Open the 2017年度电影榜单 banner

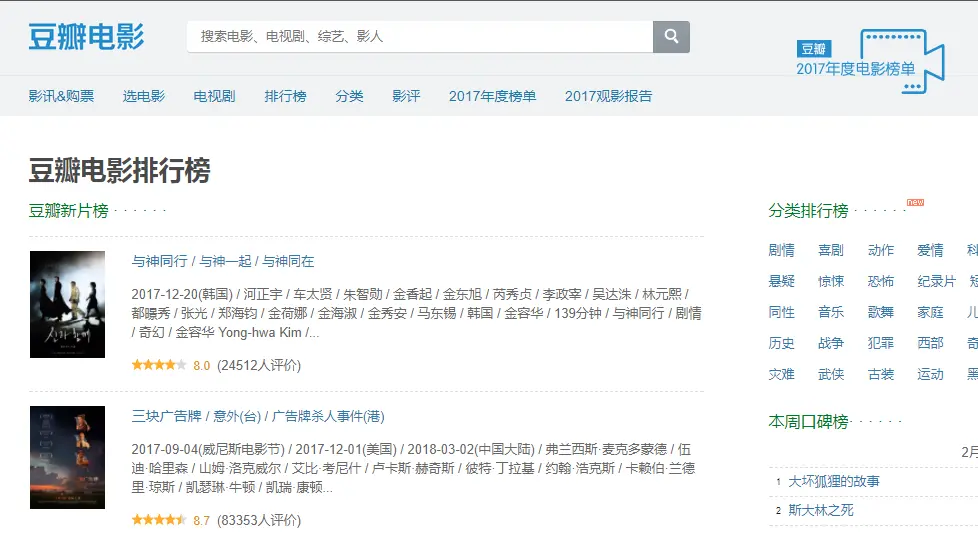[870, 61]
